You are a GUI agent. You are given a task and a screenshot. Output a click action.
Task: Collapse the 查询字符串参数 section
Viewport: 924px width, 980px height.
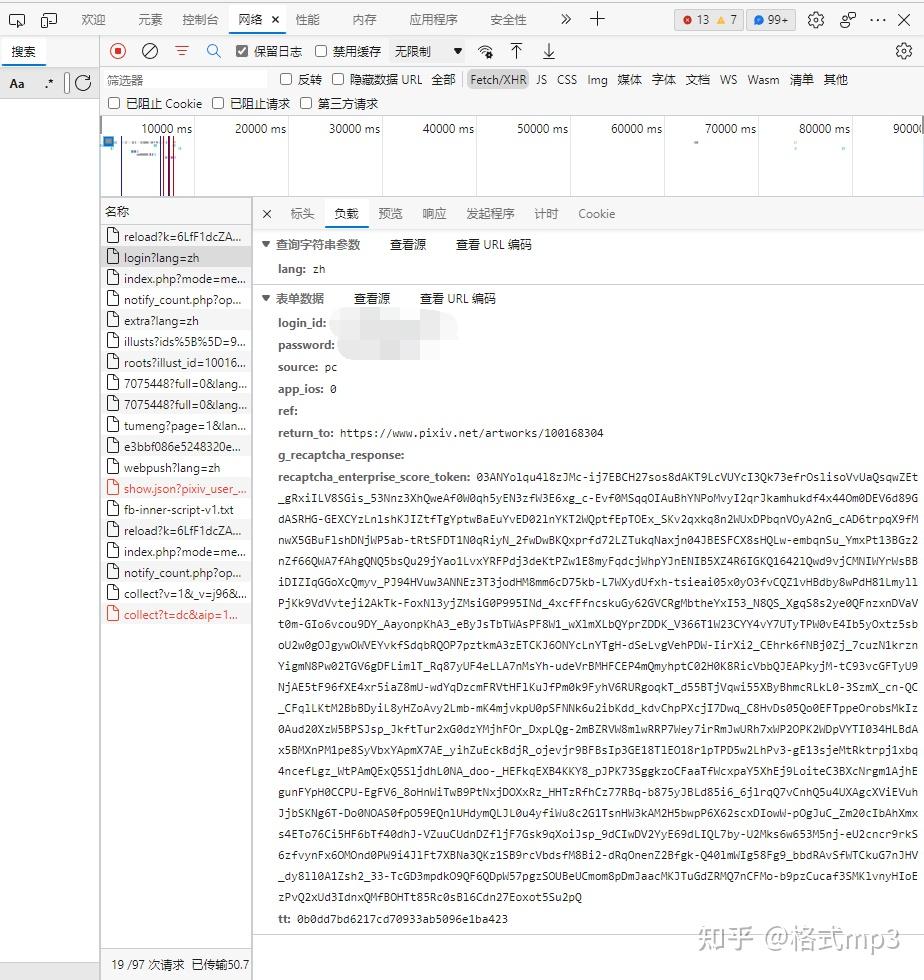265,244
